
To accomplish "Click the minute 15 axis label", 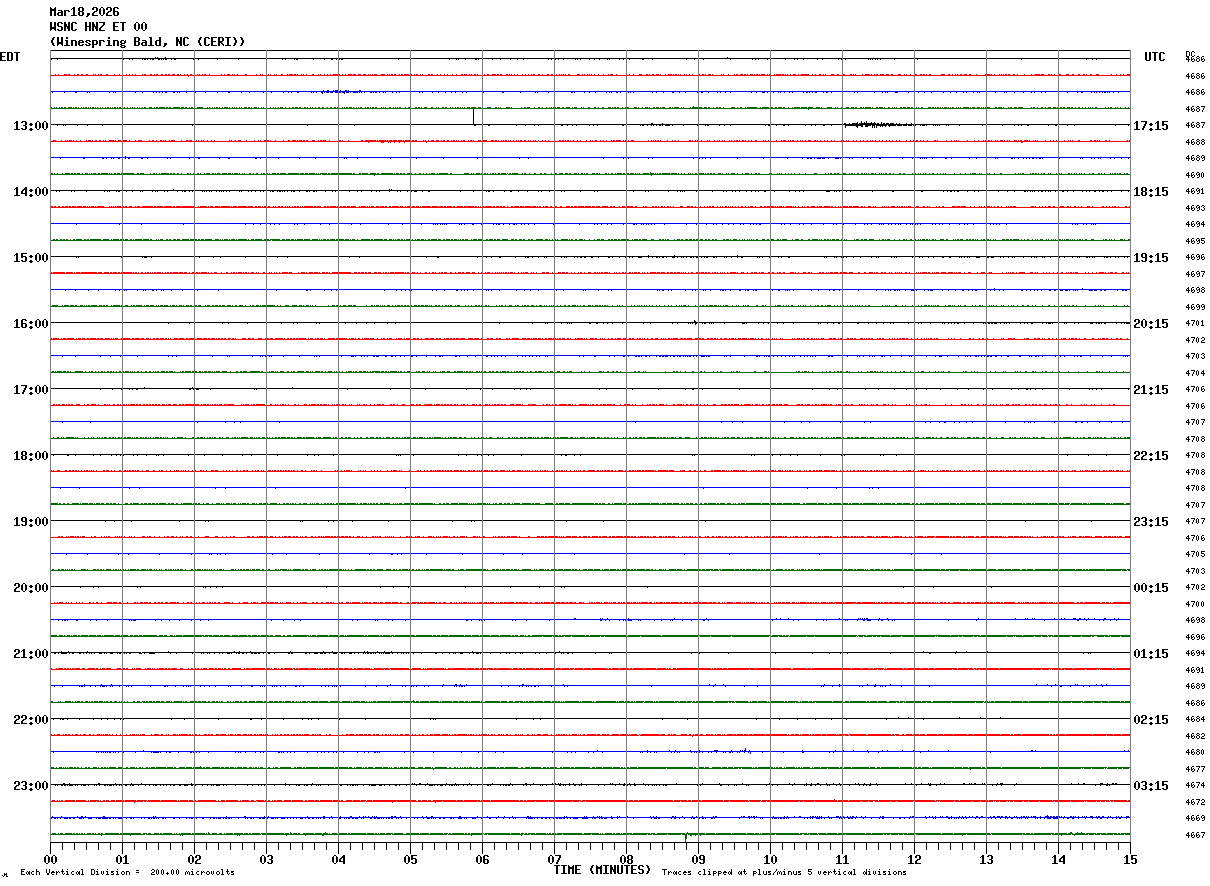I will [x=1130, y=859].
